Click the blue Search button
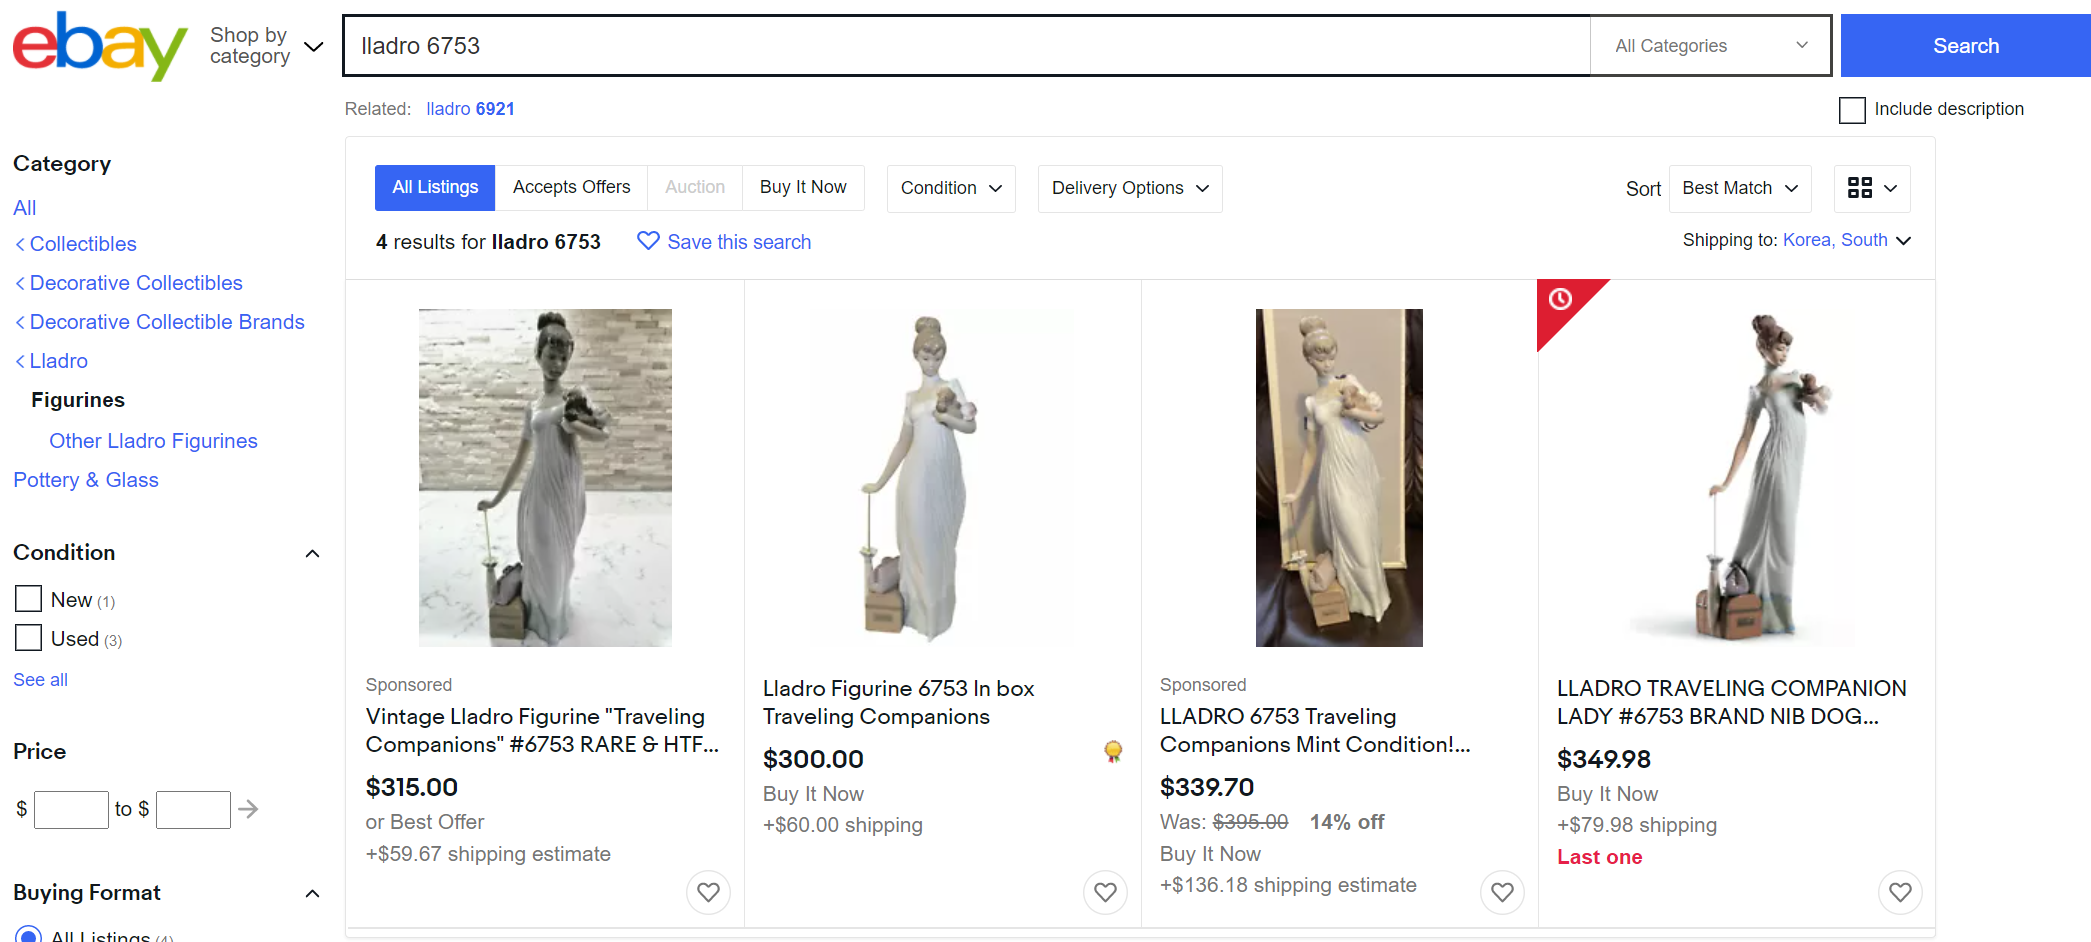 pos(1965,46)
